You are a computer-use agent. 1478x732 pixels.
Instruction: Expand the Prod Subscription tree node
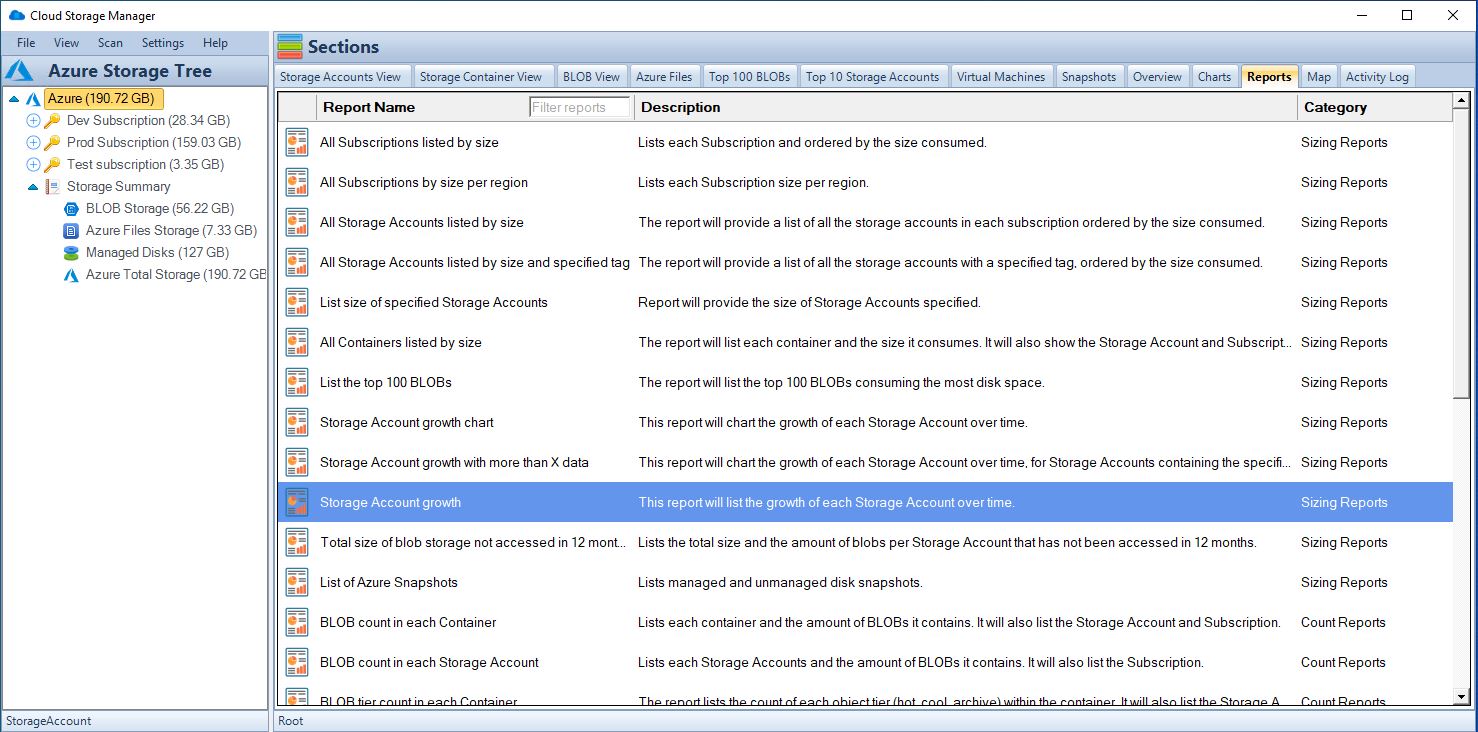tap(33, 142)
